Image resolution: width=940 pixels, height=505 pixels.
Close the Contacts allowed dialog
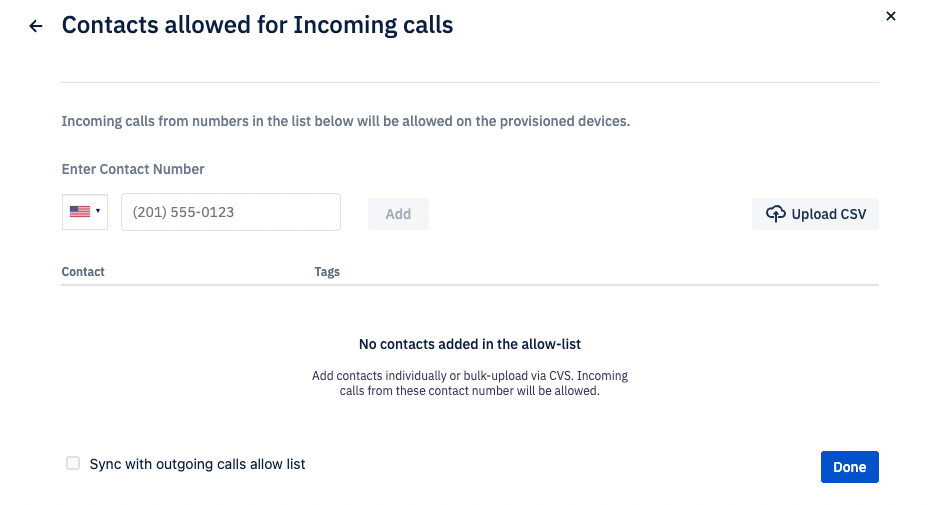pyautogui.click(x=891, y=16)
